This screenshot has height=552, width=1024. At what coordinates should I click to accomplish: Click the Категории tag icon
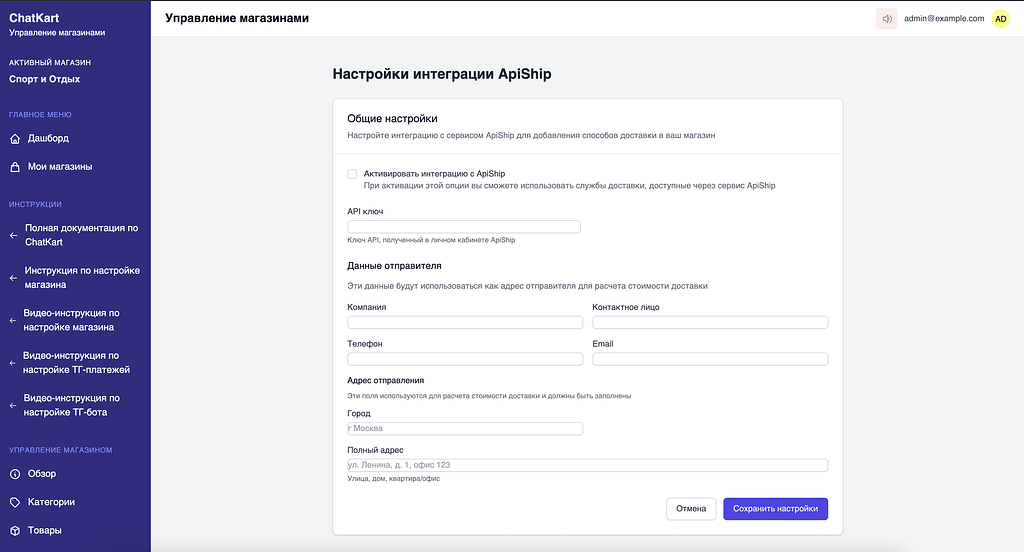pos(15,502)
